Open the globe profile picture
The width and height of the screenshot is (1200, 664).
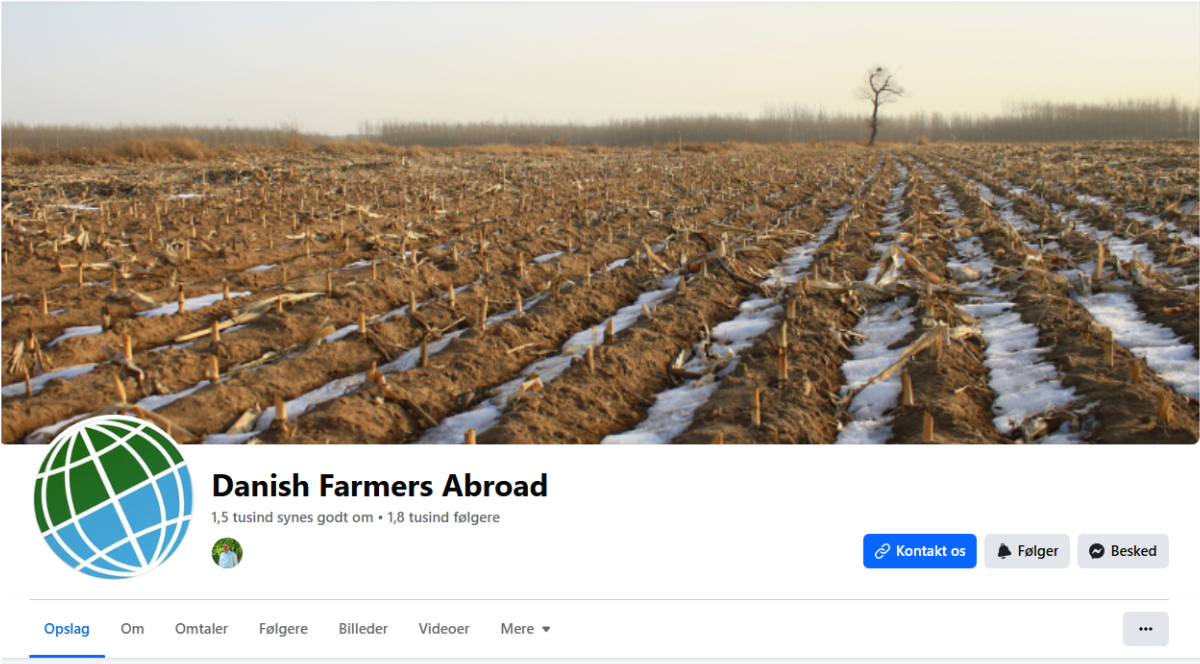[113, 497]
